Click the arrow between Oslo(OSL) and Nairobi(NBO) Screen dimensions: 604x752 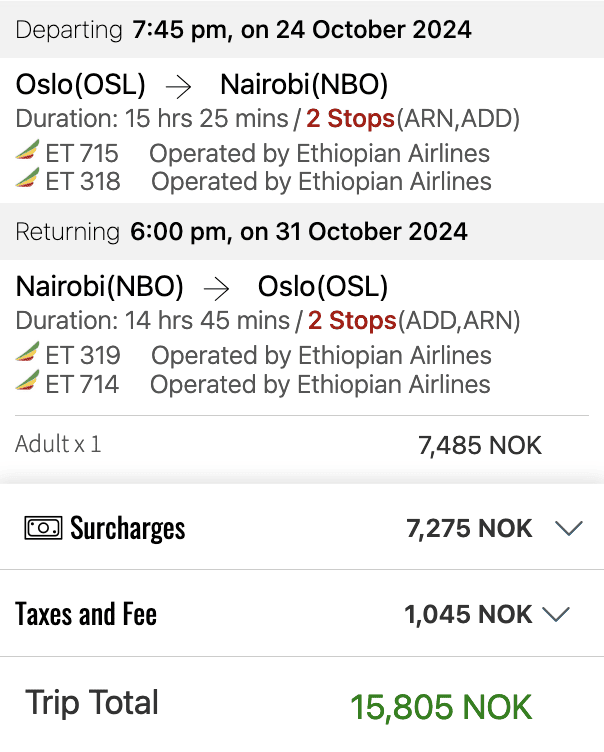click(178, 86)
